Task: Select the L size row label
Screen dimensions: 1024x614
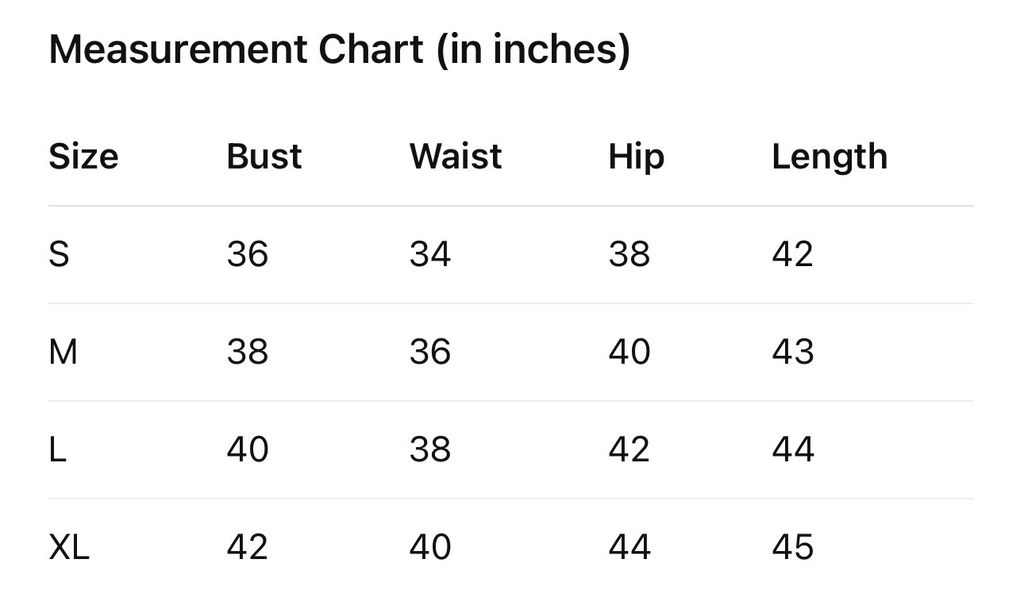Action: [57, 450]
